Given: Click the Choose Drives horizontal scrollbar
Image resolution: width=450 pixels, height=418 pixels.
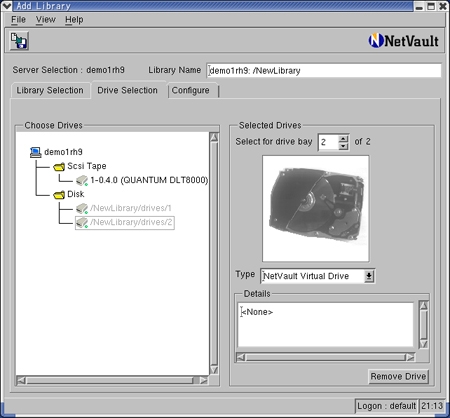Looking at the screenshot, I should [x=112, y=380].
